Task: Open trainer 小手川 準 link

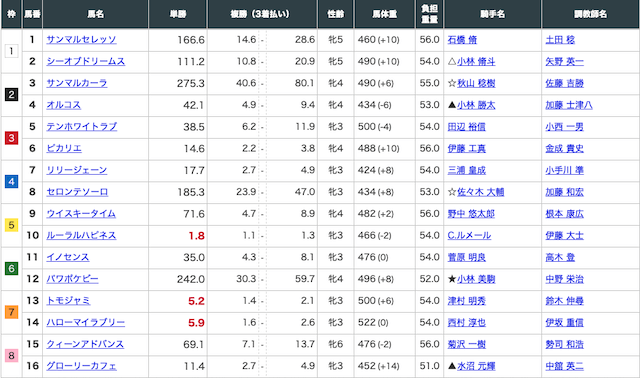Action: tap(564, 170)
